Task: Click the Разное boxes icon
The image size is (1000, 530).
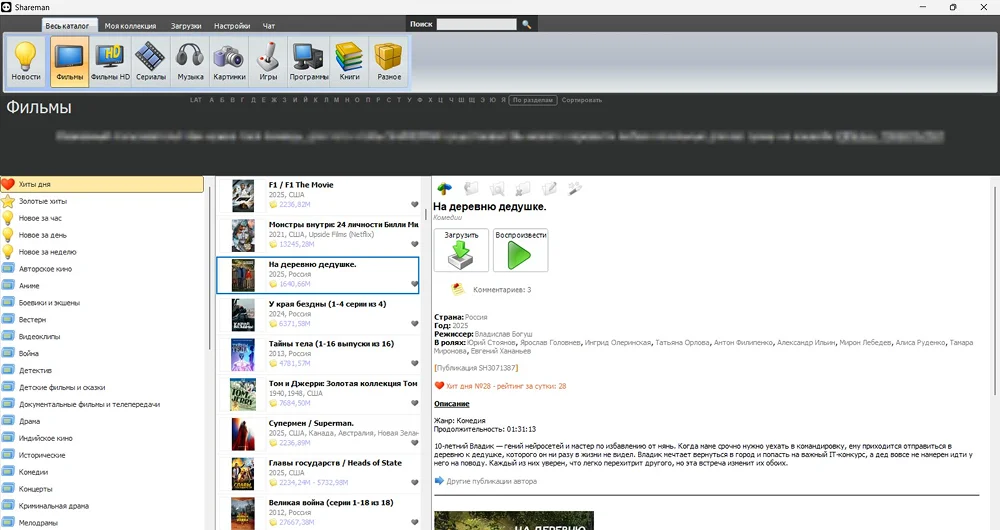Action: [389, 61]
